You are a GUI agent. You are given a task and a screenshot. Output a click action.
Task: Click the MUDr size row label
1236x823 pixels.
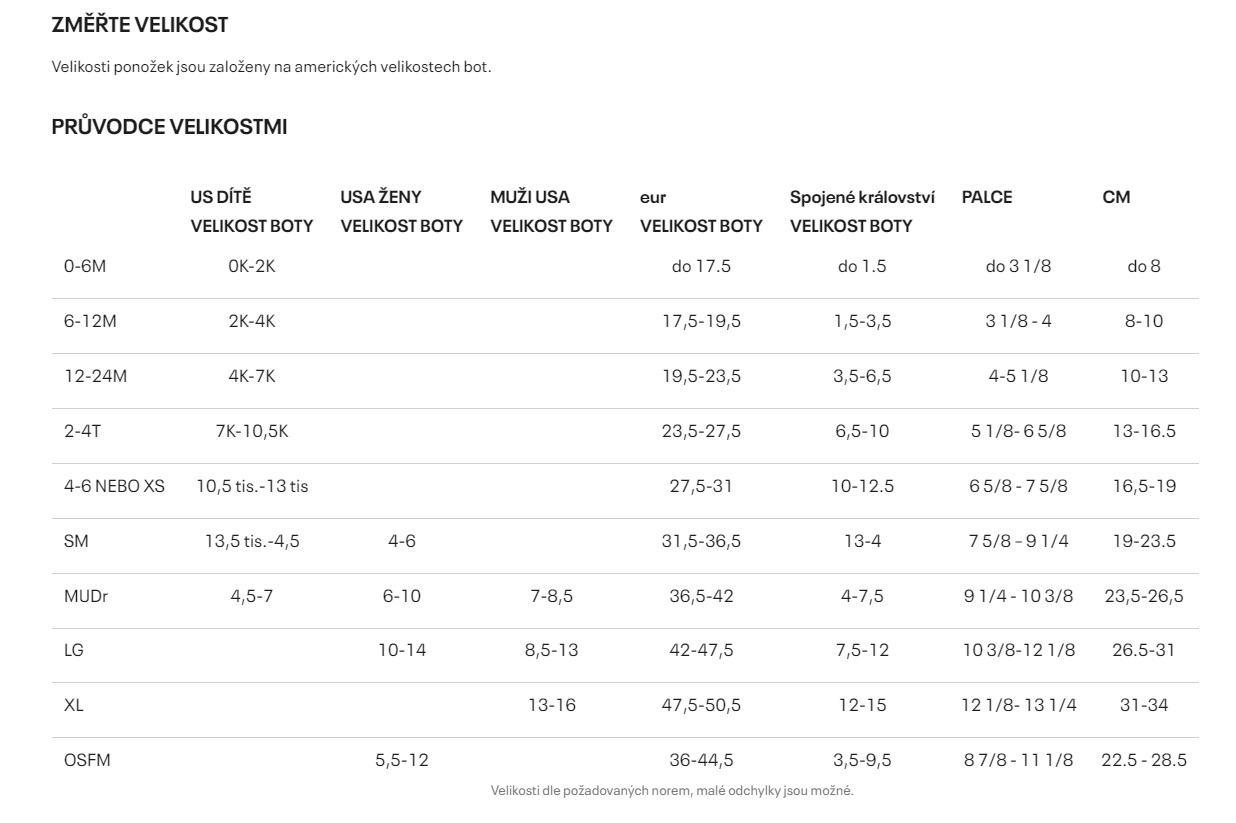point(86,597)
